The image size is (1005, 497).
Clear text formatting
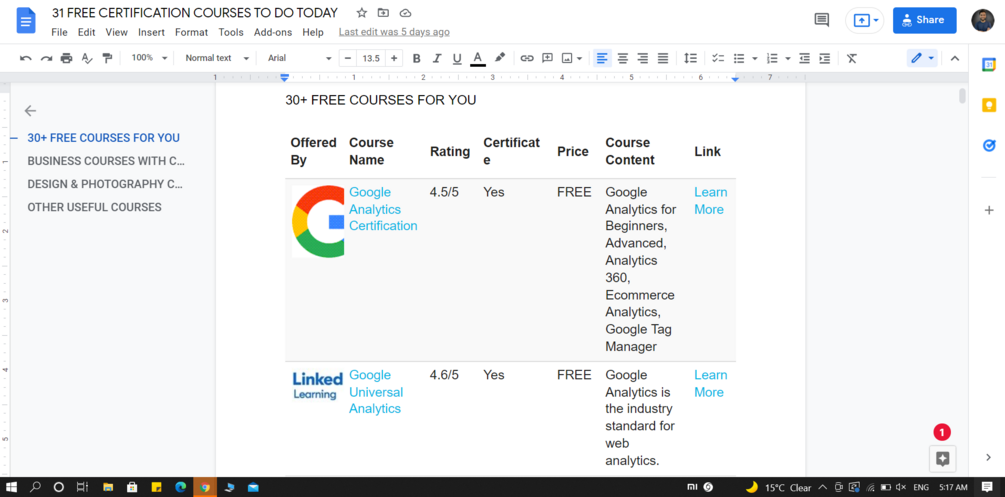pyautogui.click(x=852, y=58)
